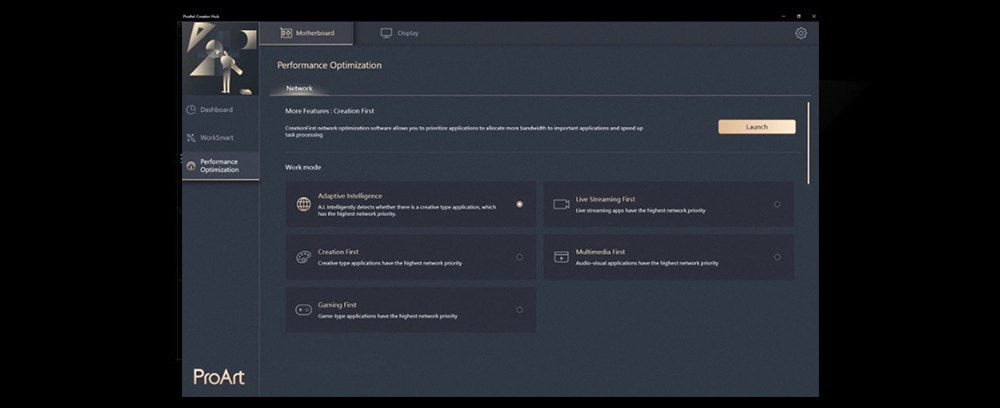Open WorkSmart in the sidebar
The width and height of the screenshot is (1000, 408).
(220, 138)
